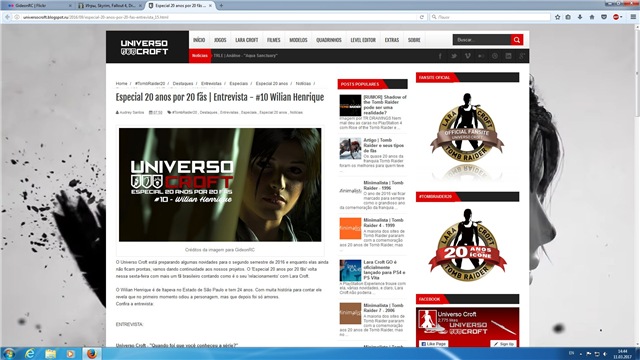This screenshot has height=360, width=640.
Task: Open the QUADRINHOS menu item
Action: 329,40
